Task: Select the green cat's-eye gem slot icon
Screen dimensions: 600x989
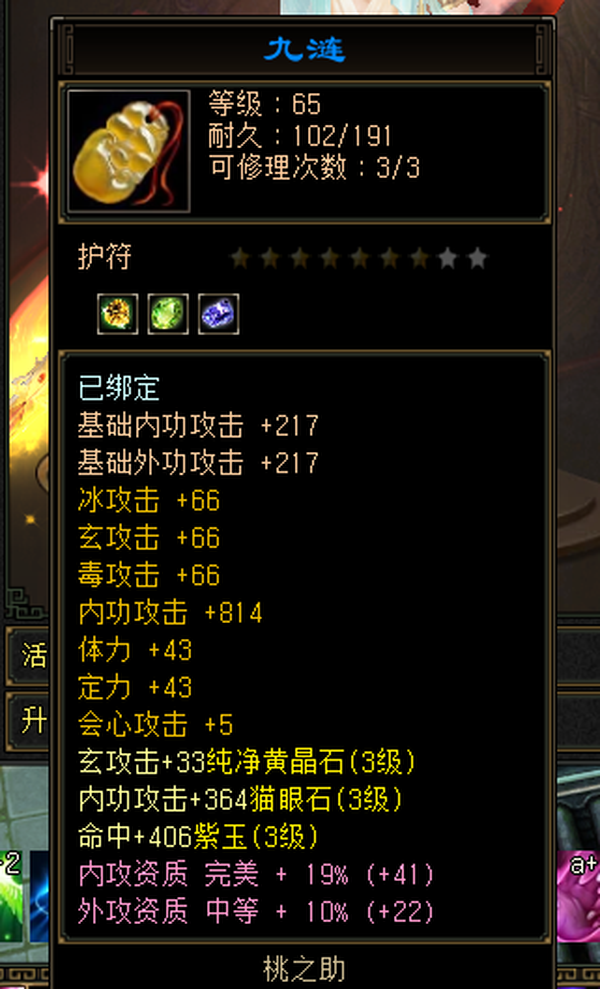Action: [x=168, y=313]
